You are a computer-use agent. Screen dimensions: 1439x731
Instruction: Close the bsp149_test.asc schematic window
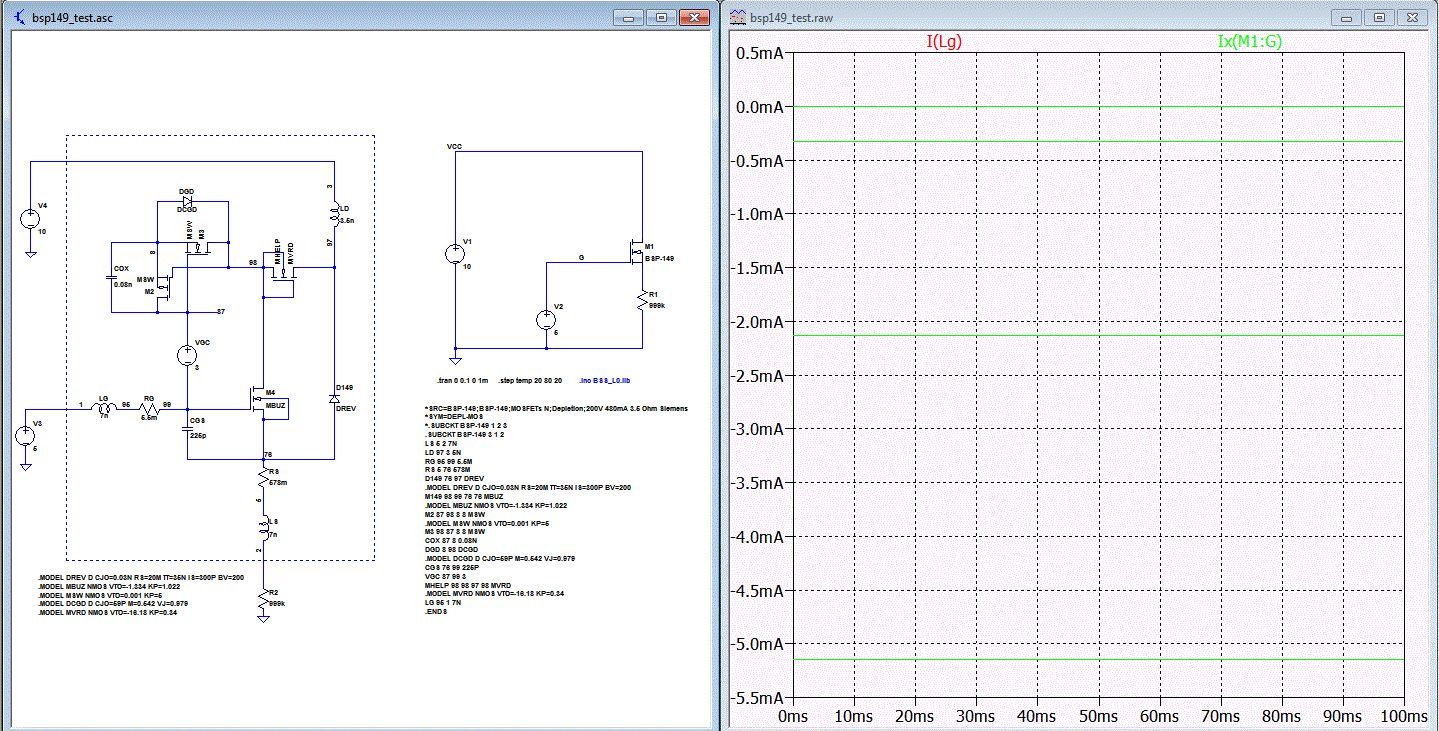[692, 17]
